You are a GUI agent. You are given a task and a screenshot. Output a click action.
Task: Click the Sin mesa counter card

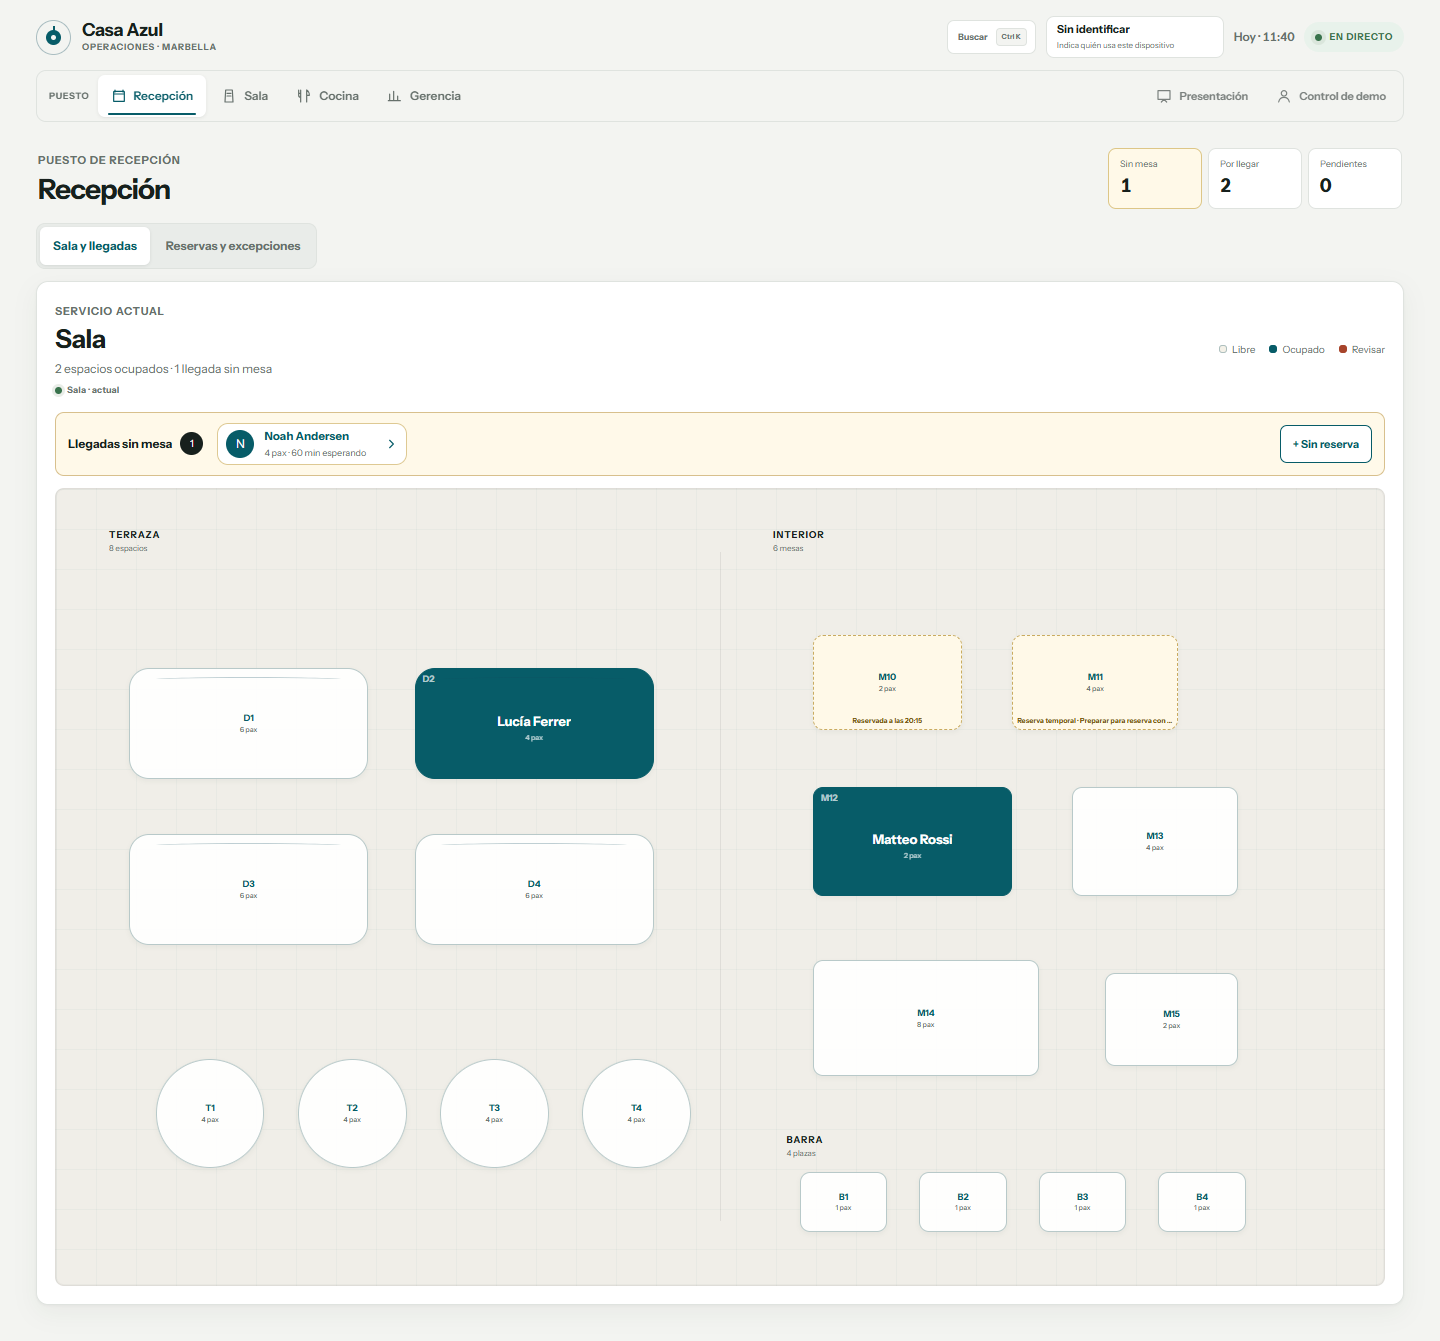coord(1155,178)
